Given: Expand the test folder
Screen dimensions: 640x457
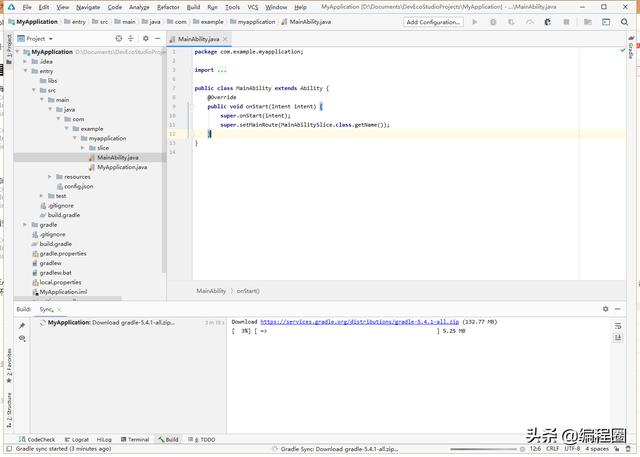Looking at the screenshot, I should tap(42, 196).
